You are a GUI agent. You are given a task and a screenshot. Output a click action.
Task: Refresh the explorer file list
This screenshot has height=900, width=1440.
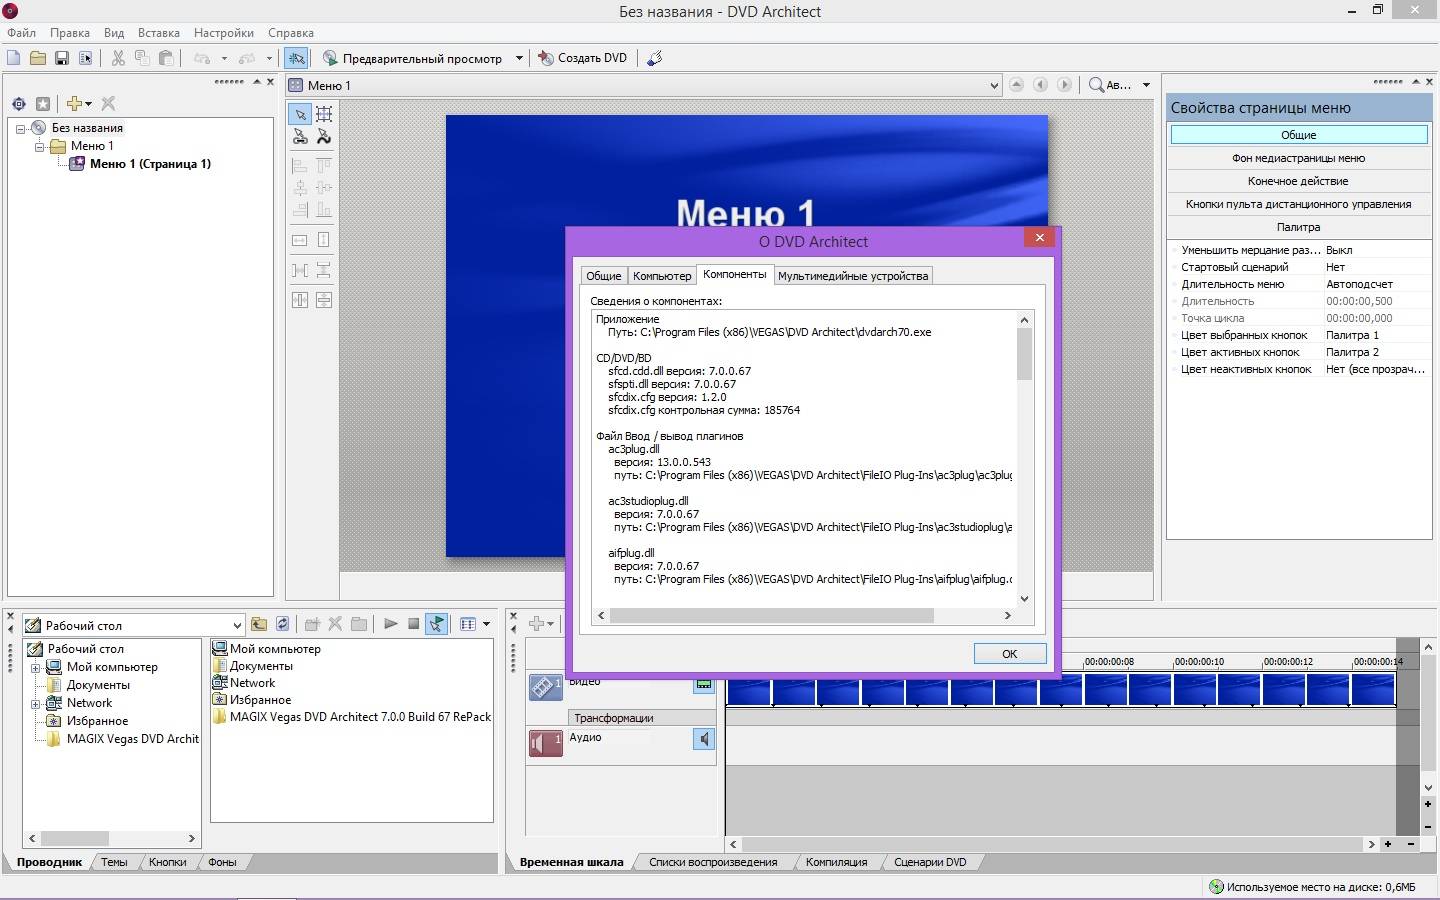[x=283, y=624]
